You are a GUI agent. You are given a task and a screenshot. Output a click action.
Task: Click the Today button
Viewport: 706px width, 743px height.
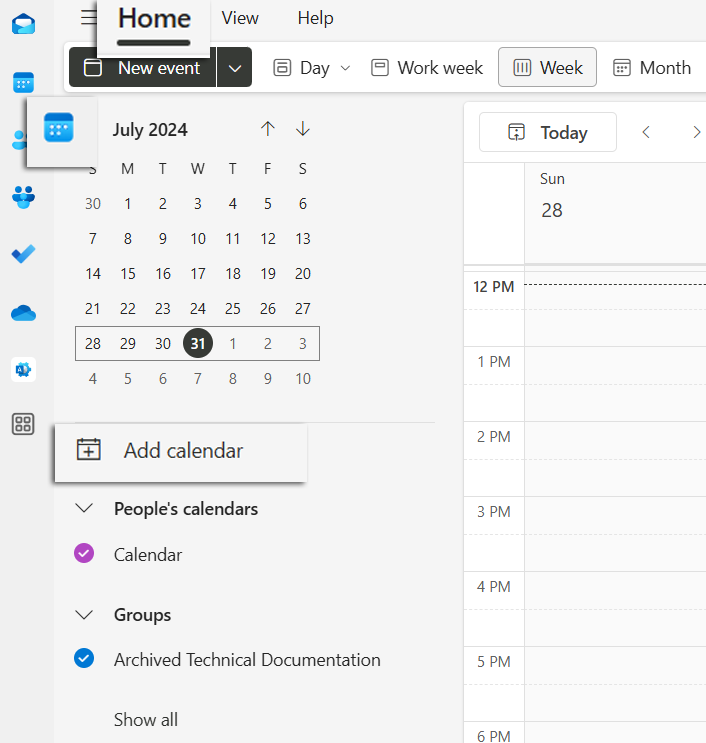tap(548, 133)
